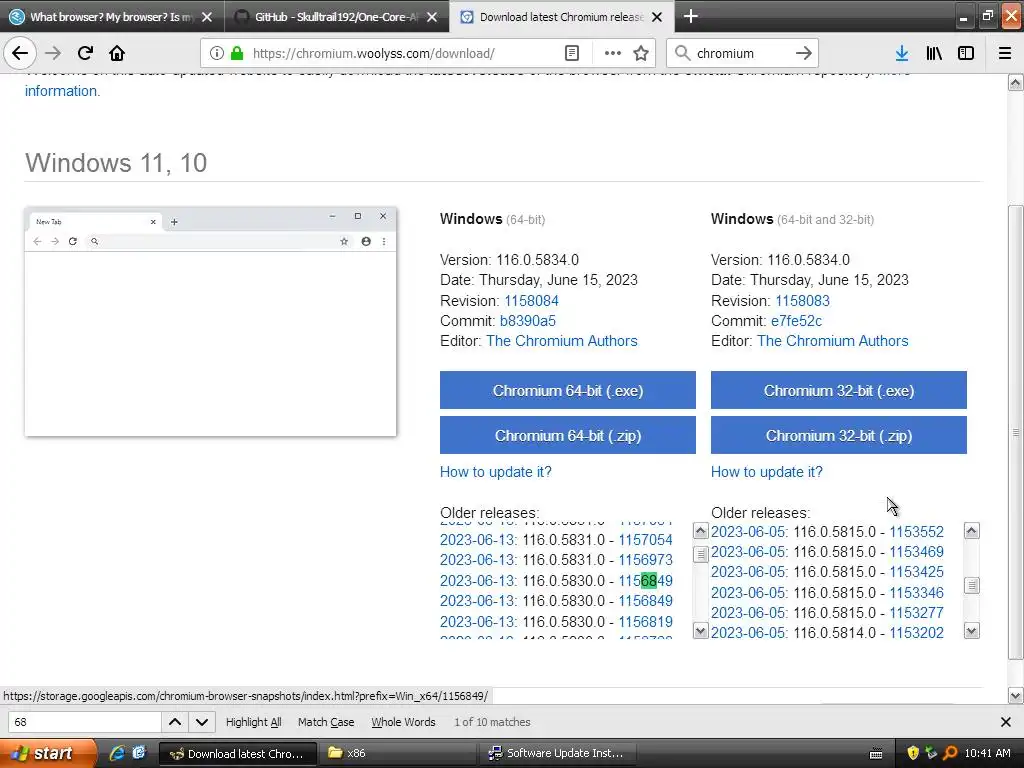Screen dimensions: 1024x768
Task: Open the Library menu
Action: [x=934, y=53]
